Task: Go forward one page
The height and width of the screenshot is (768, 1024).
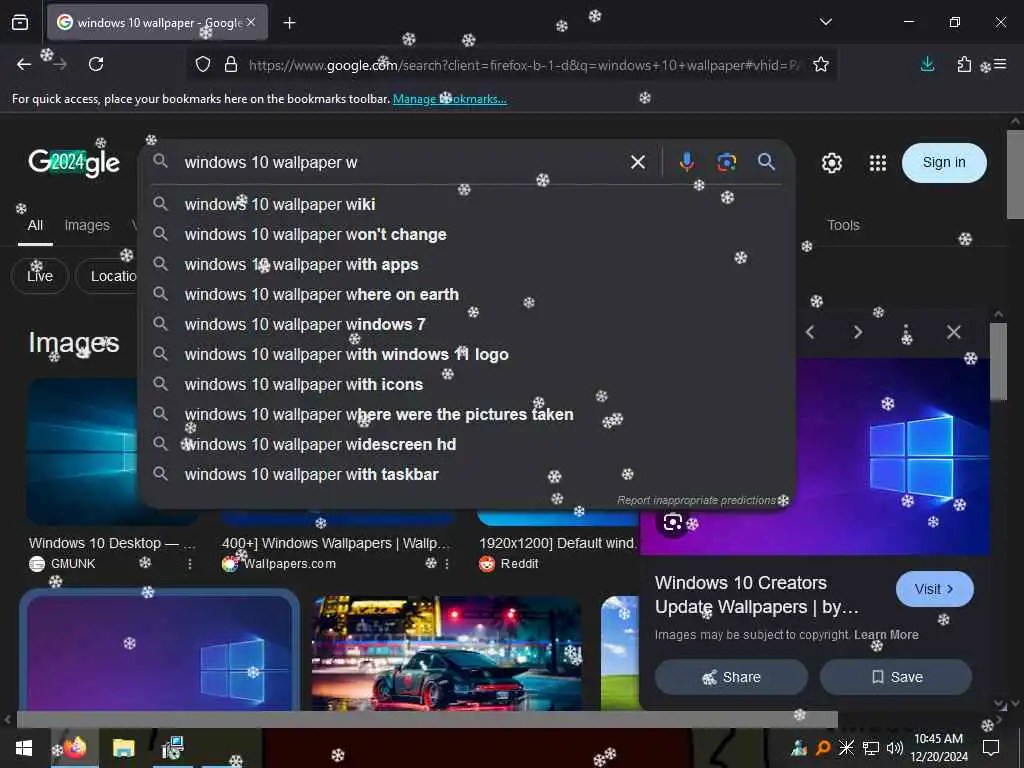Action: pyautogui.click(x=60, y=64)
